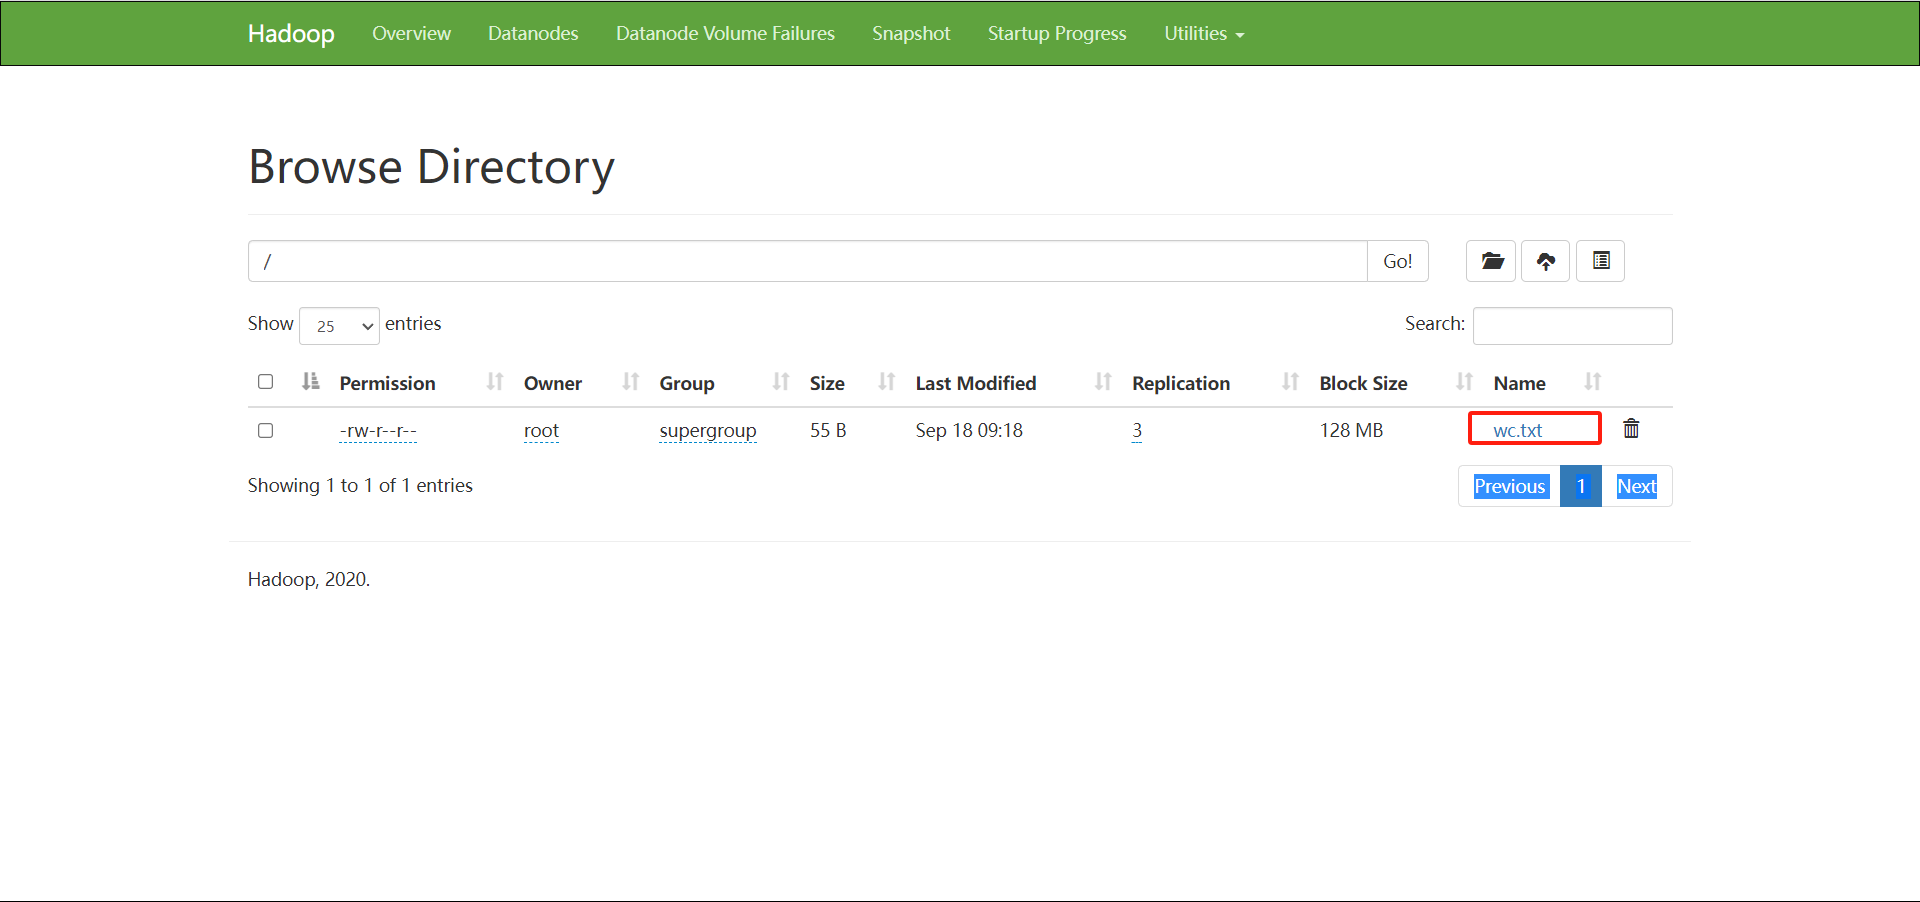
Task: Open the Show entries dropdown
Action: [x=339, y=326]
